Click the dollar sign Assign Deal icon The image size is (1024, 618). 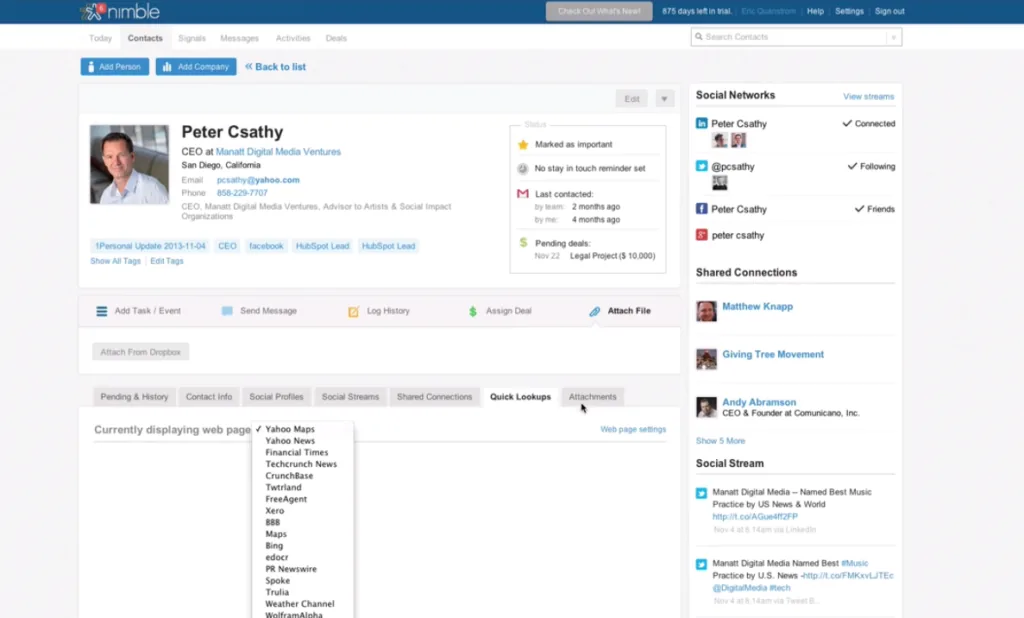click(x=473, y=312)
